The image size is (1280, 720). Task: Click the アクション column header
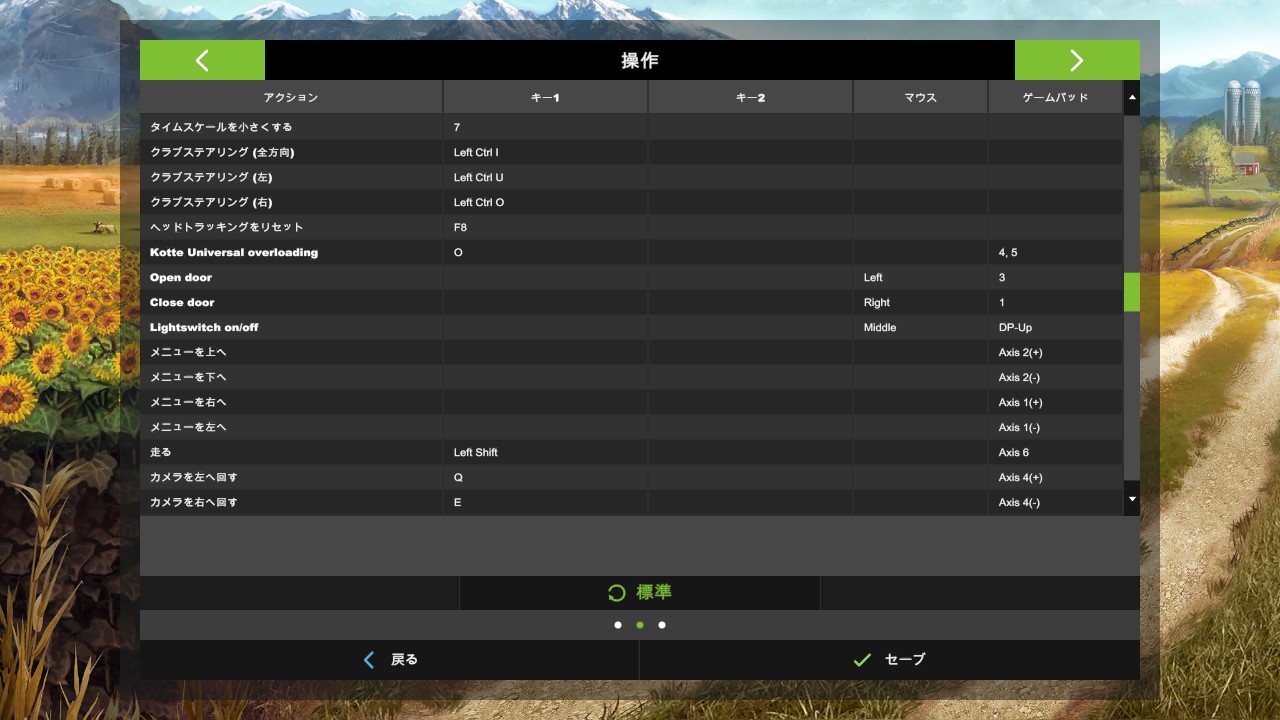point(291,97)
